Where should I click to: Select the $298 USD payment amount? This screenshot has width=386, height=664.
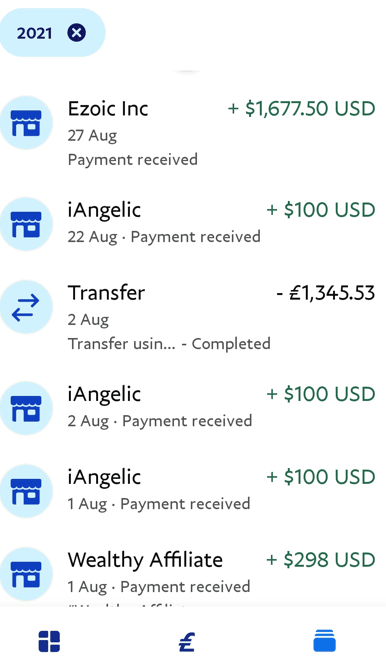(x=321, y=560)
